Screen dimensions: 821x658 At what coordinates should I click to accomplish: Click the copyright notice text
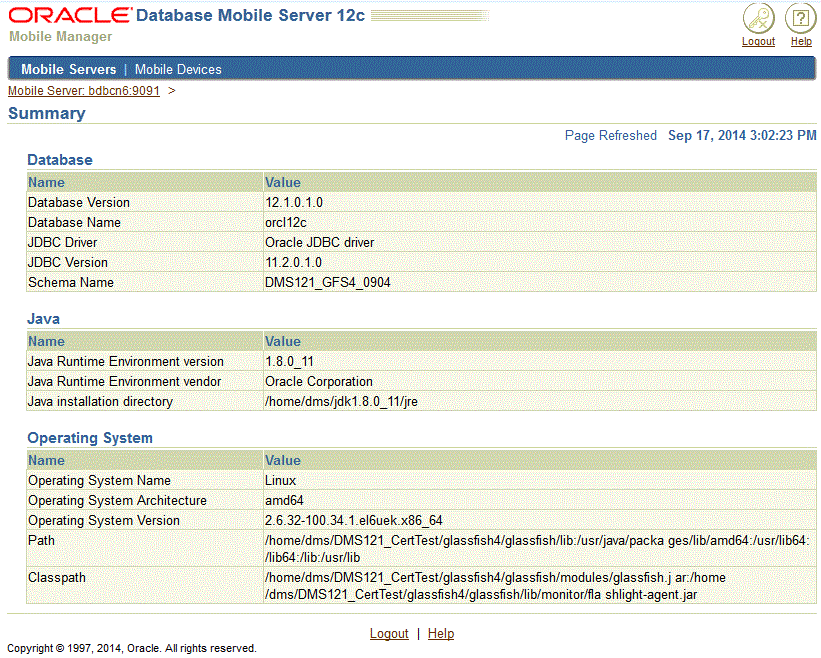point(132,648)
